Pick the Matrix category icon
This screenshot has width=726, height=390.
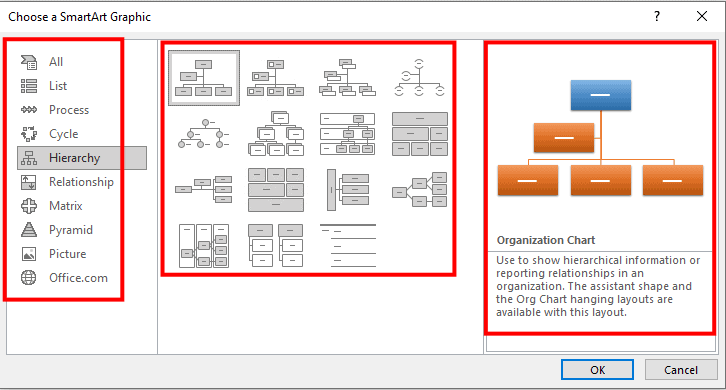pos(29,206)
